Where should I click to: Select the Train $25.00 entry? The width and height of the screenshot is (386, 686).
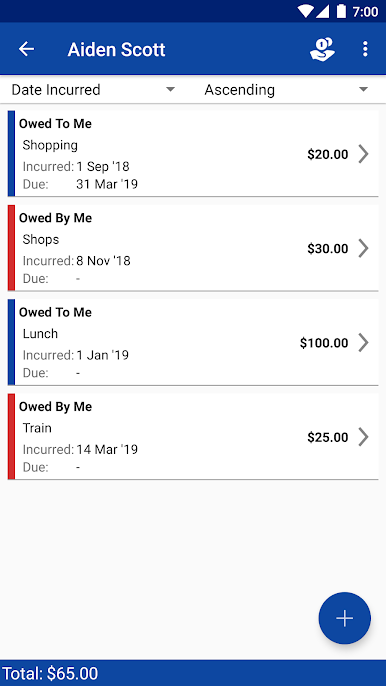193,437
